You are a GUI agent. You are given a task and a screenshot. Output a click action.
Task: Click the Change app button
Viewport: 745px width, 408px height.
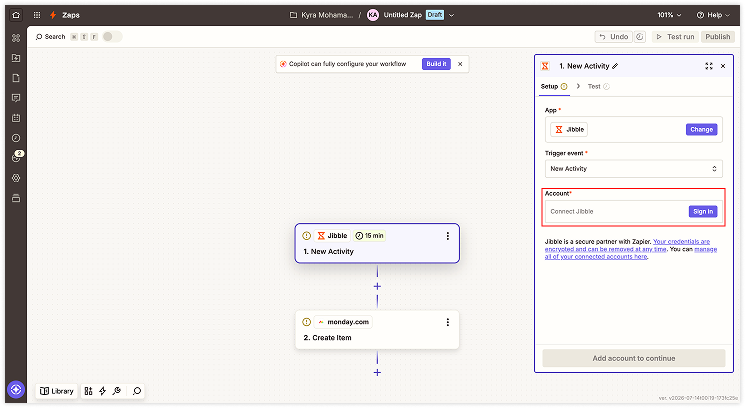click(x=701, y=129)
